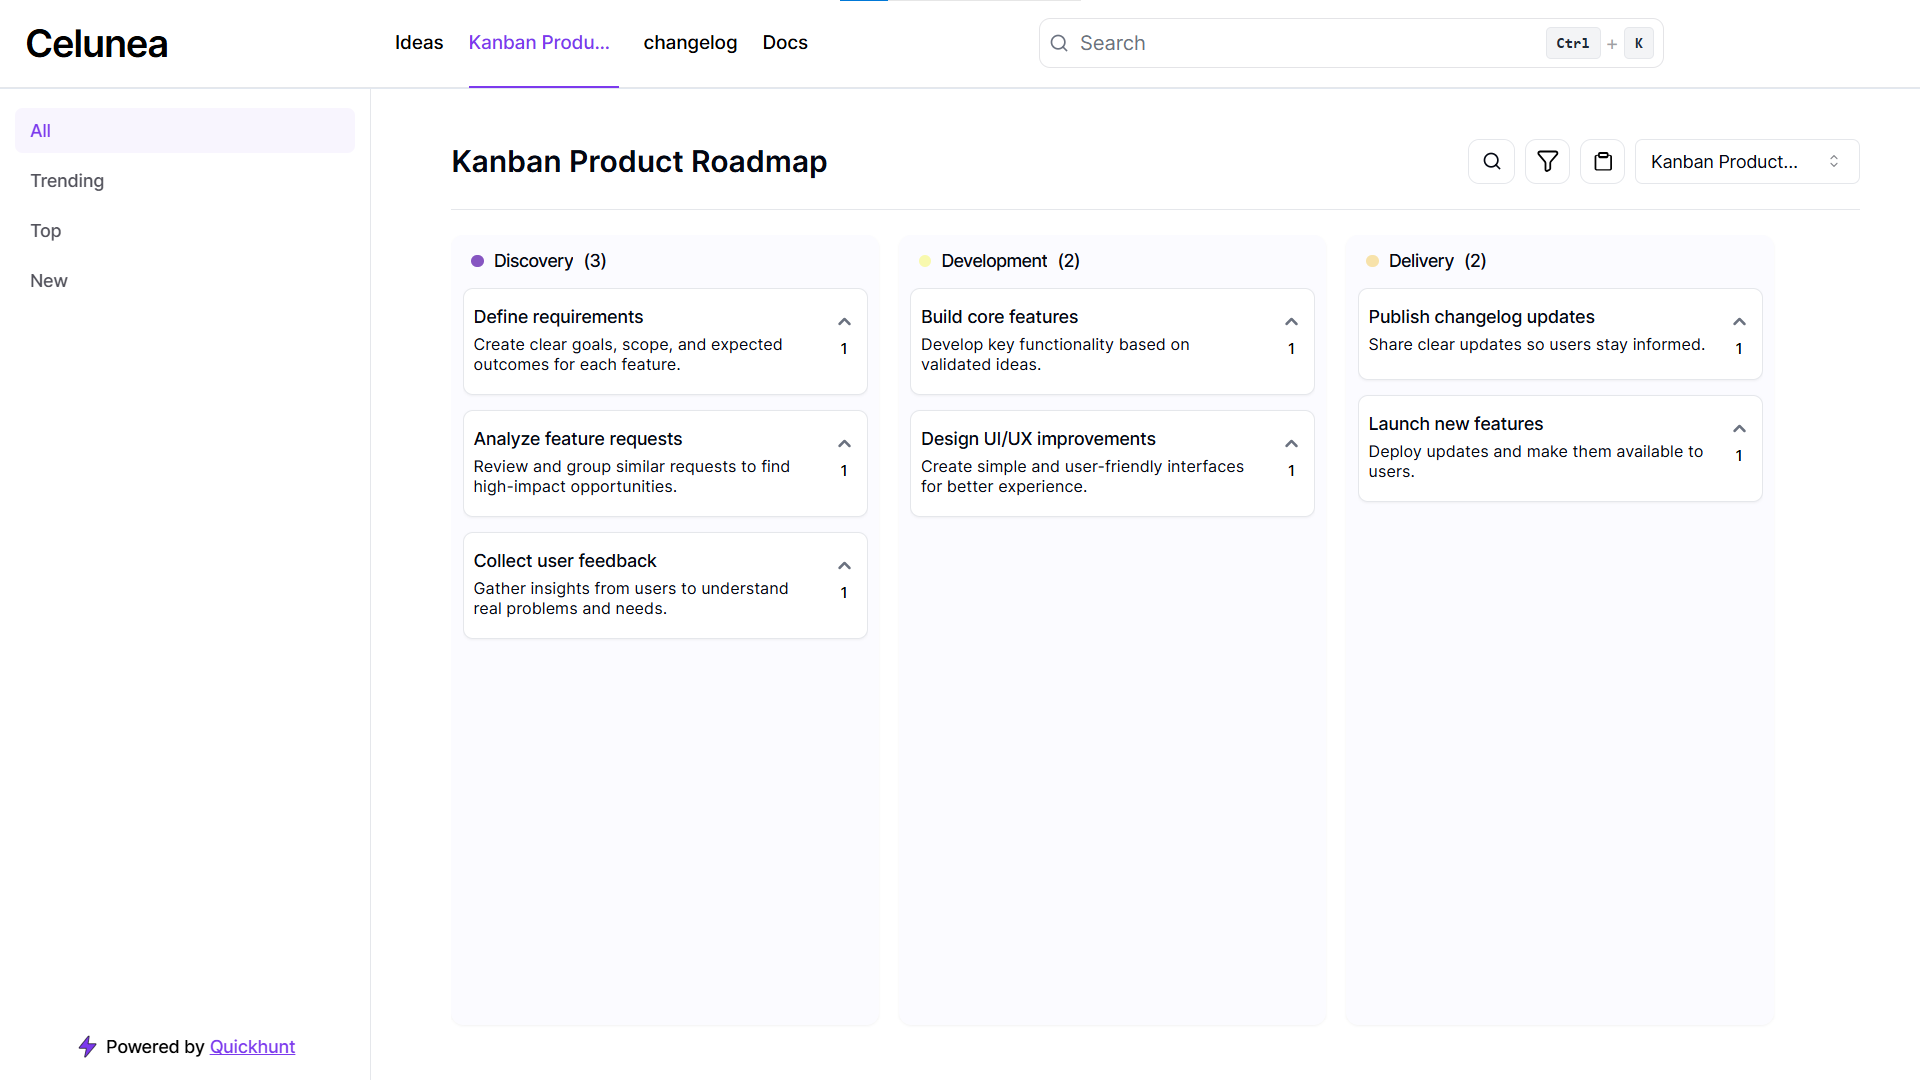Open the Build core features card title
The image size is (1920, 1080).
pos(999,317)
